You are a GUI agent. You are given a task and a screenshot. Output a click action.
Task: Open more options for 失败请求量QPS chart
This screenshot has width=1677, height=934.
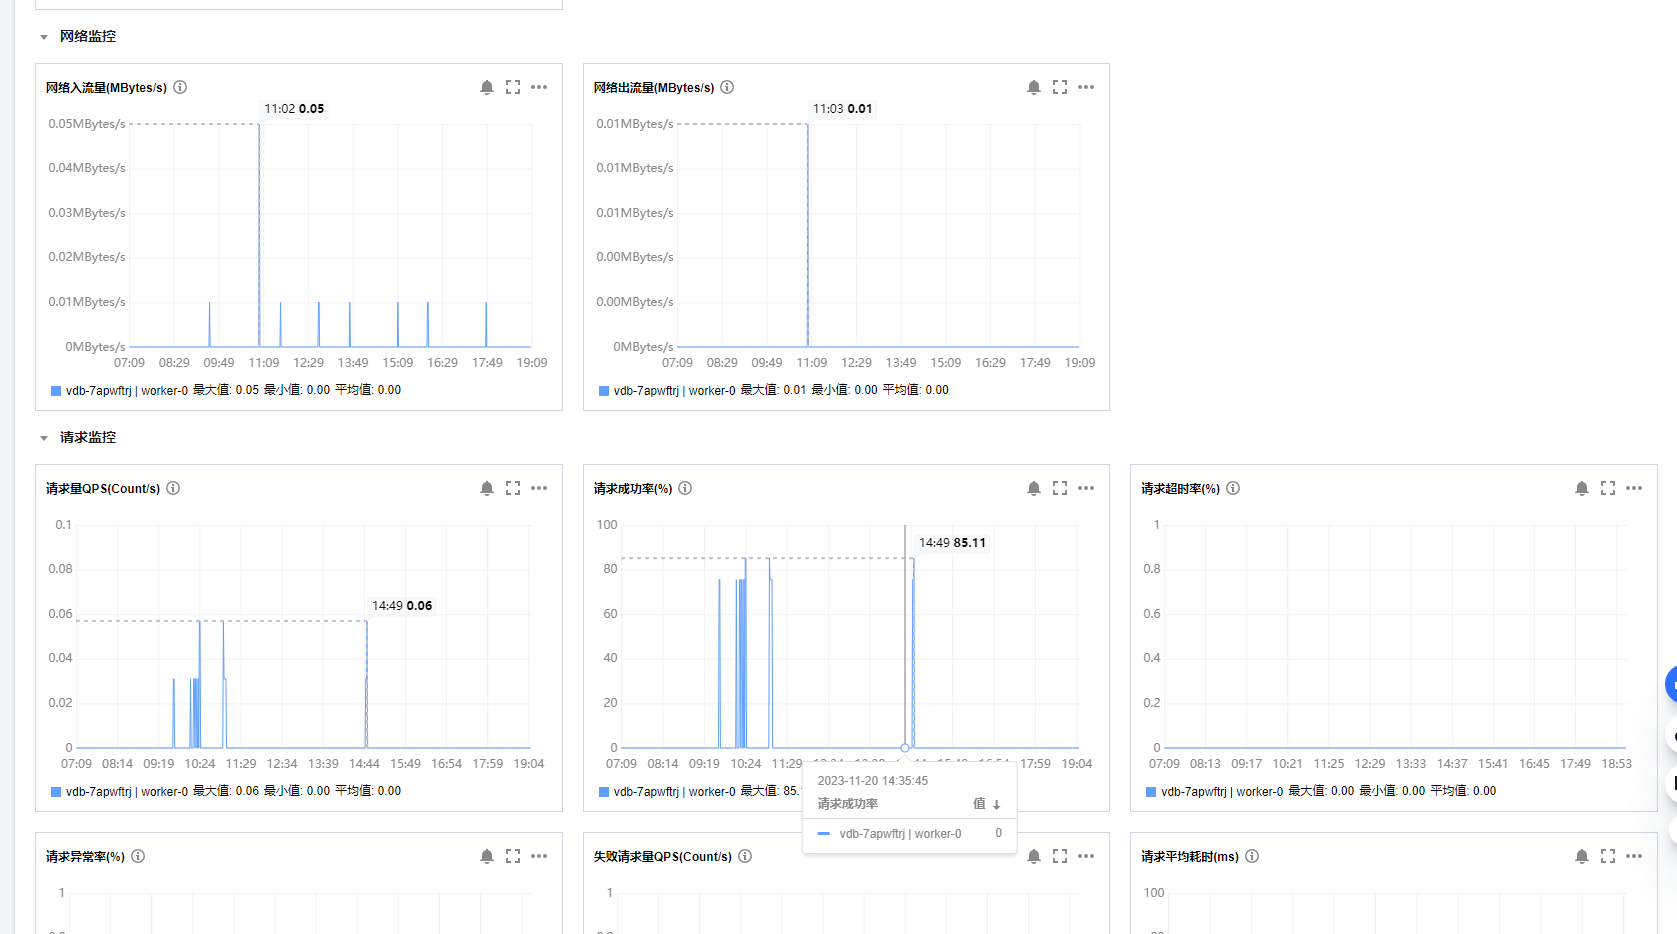(1086, 856)
